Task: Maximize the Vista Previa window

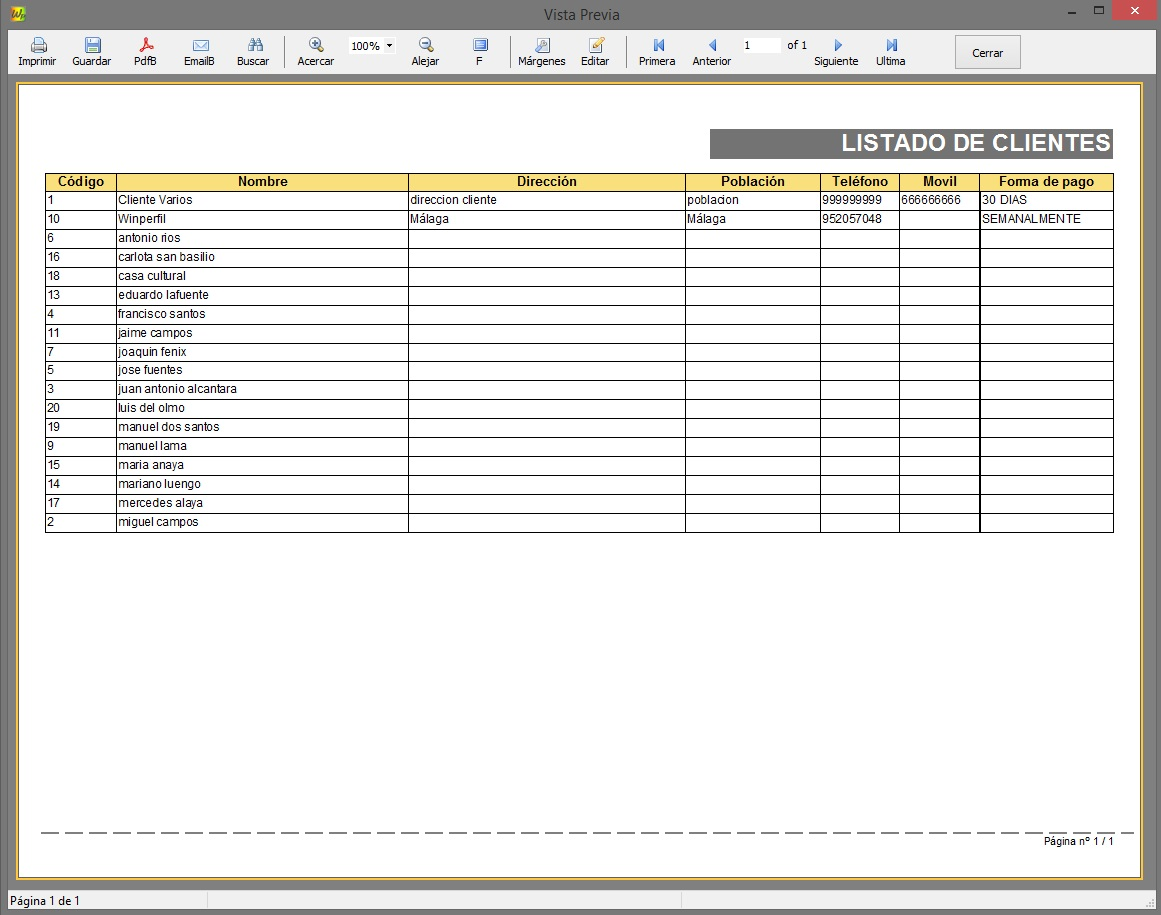Action: [1099, 10]
